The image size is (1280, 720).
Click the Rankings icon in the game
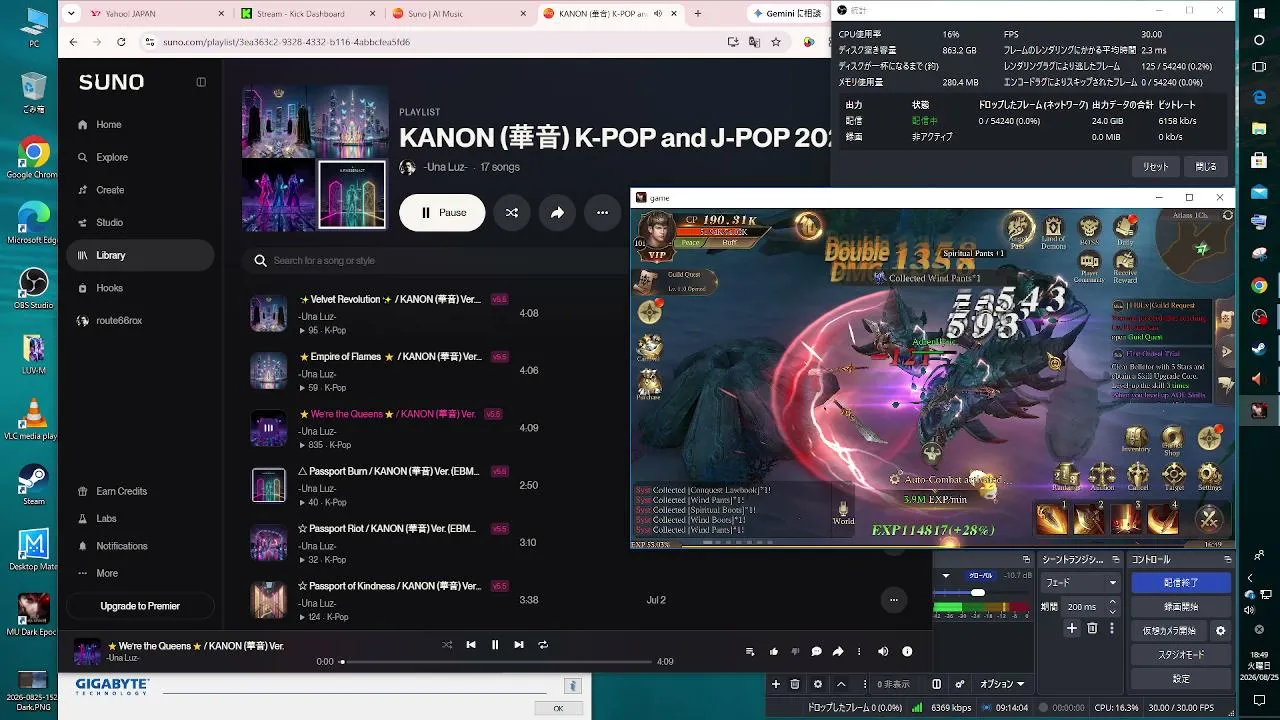pos(1066,476)
